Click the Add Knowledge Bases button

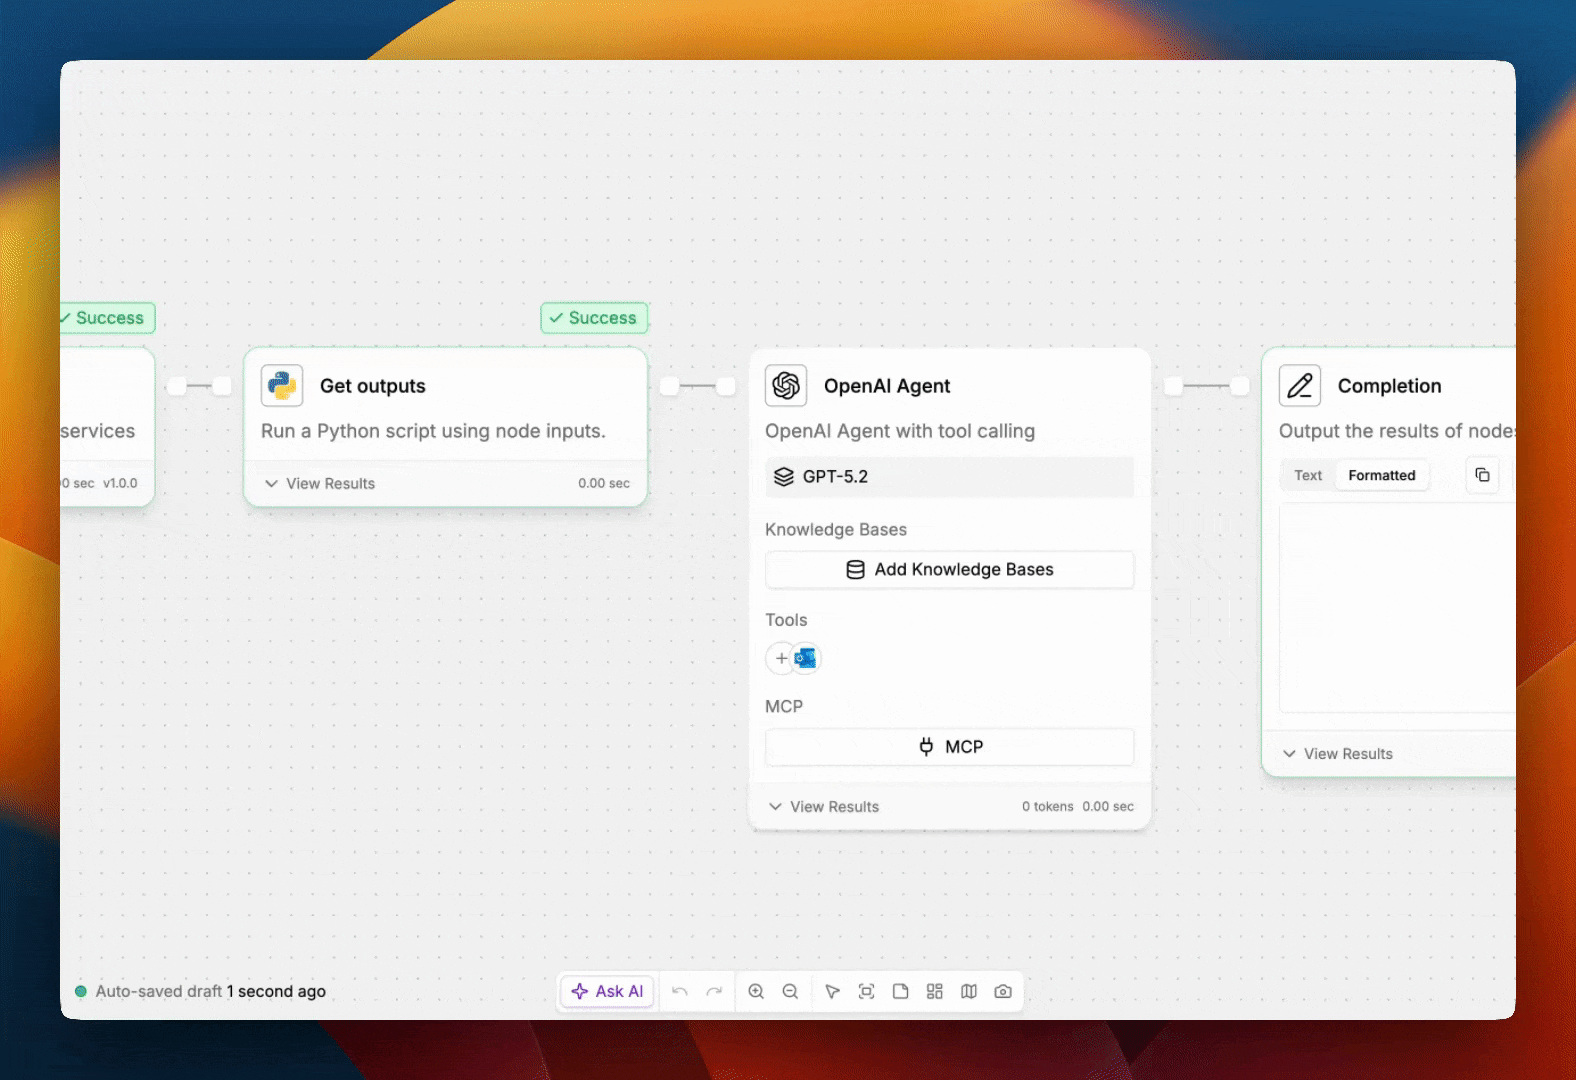tap(949, 570)
